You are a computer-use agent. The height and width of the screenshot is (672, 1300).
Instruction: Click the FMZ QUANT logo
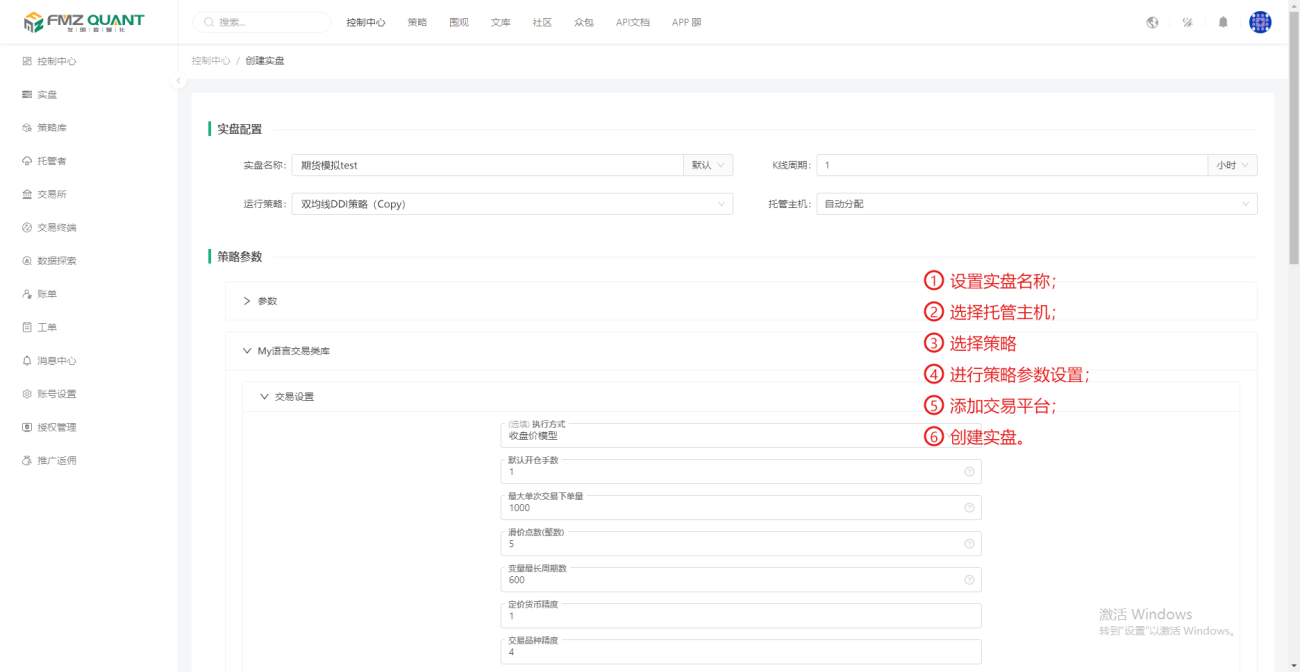pyautogui.click(x=84, y=22)
